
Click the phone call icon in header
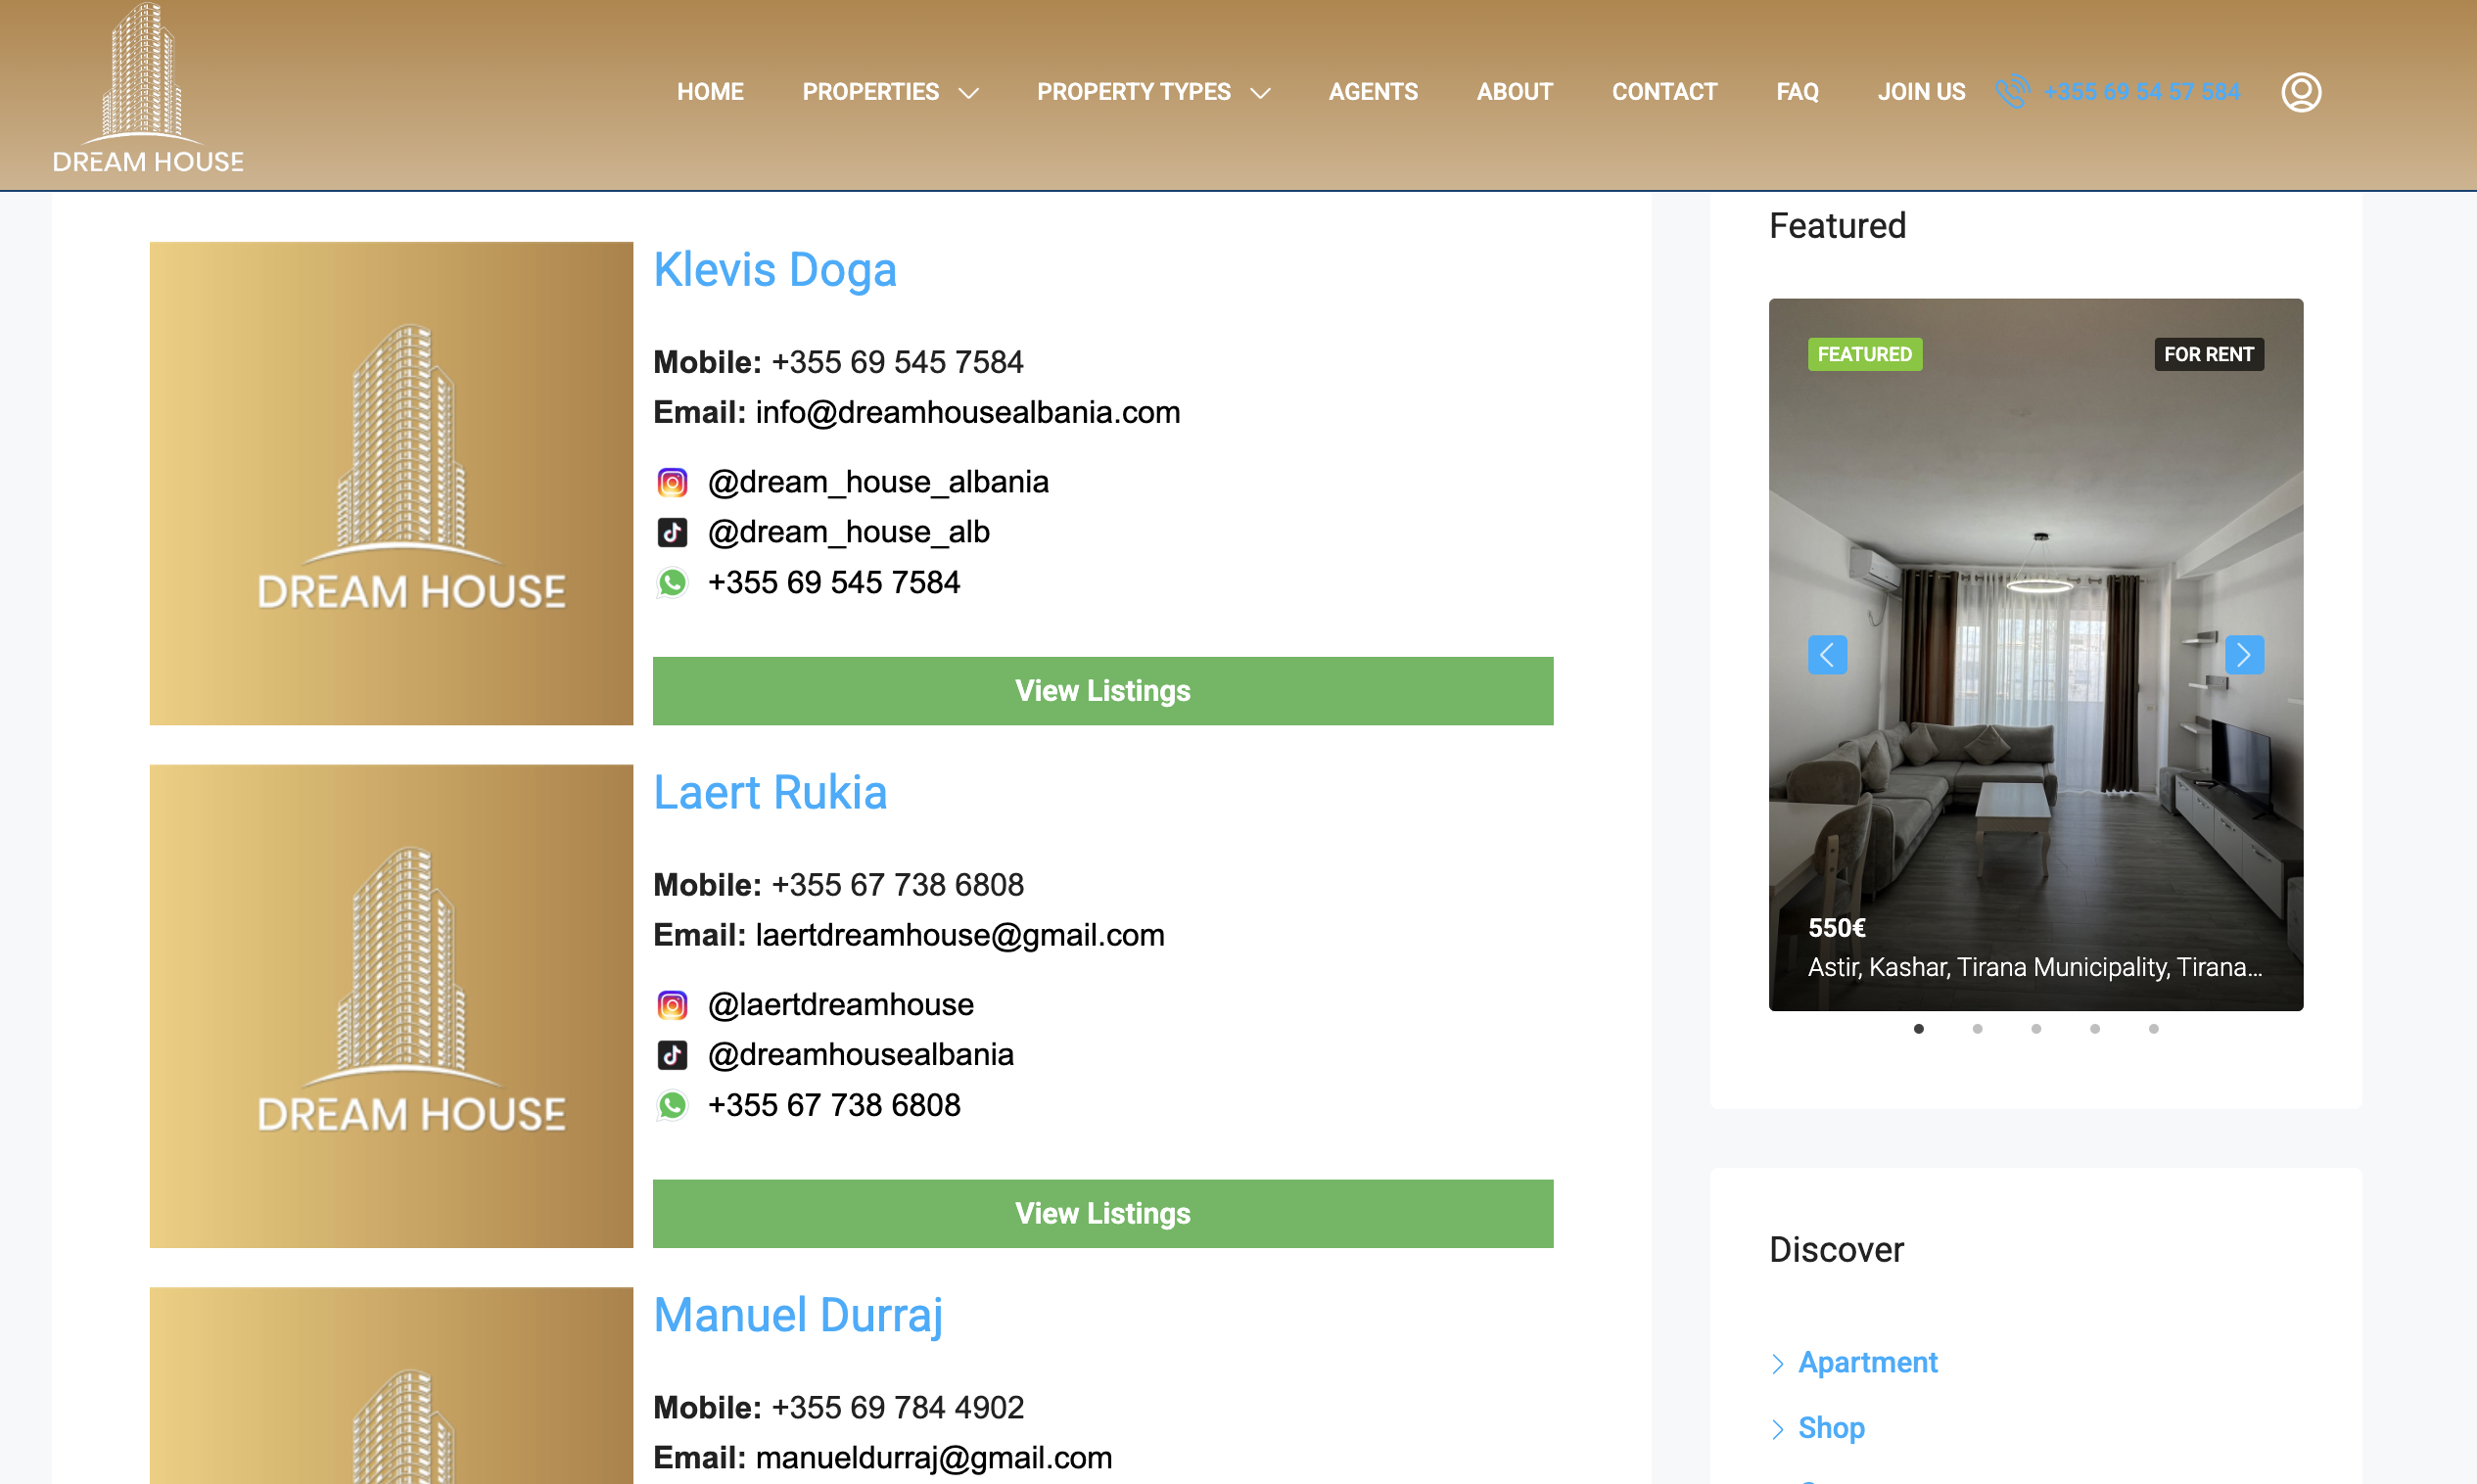[x=2012, y=92]
